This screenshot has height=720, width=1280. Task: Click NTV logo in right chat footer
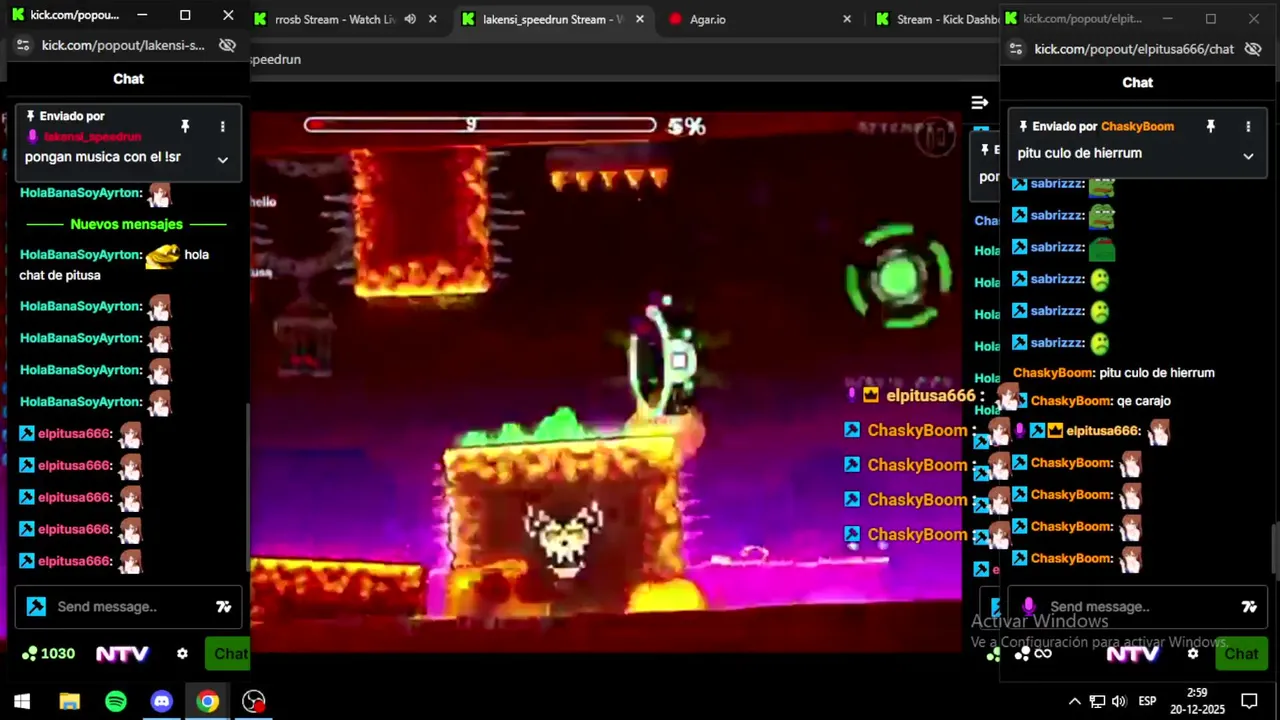1132,653
